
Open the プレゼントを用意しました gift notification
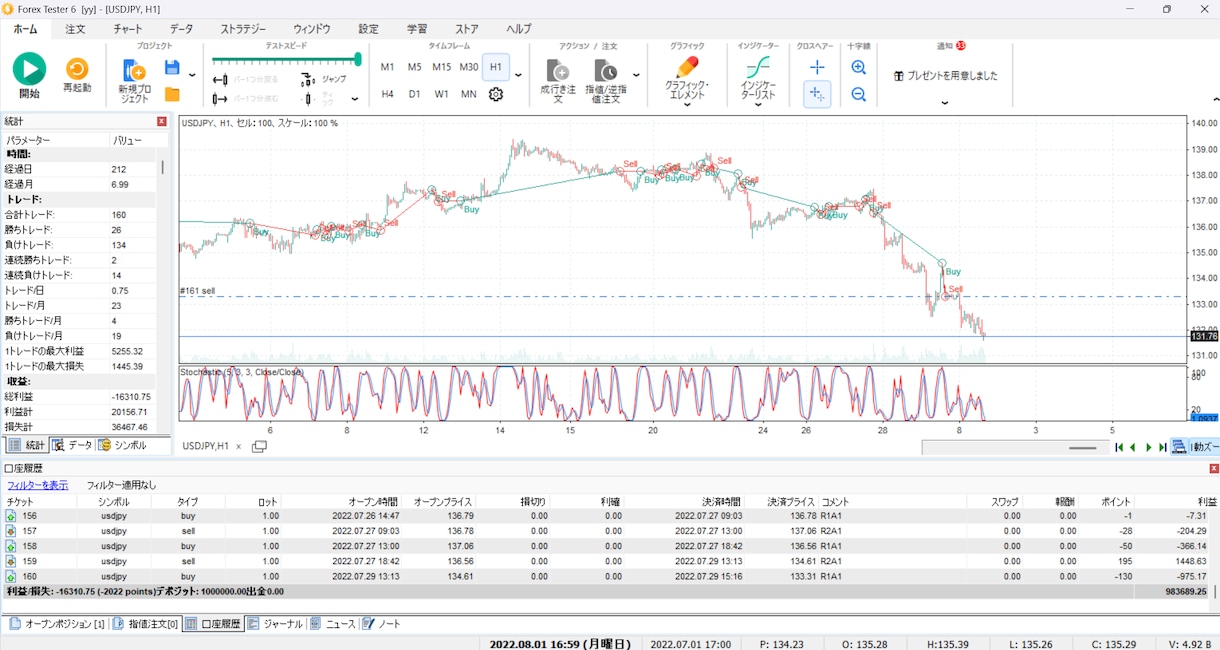pos(945,76)
